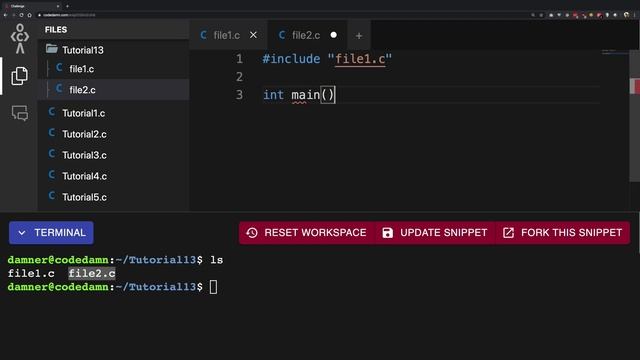Collapse the TERMINAL panel dropdown
640x360 pixels.
click(51, 233)
